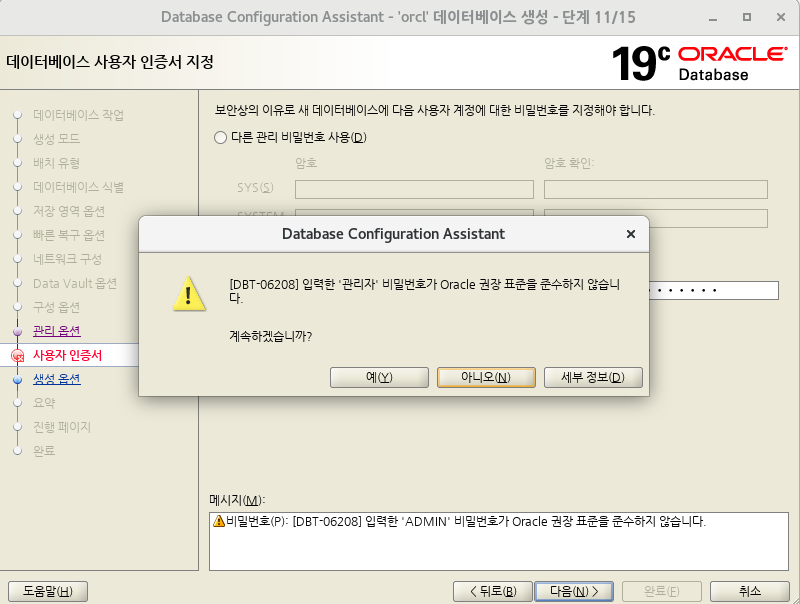This screenshot has height=604, width=800.
Task: Click Data Vault 옵션 step in sidebar
Action: pos(75,283)
